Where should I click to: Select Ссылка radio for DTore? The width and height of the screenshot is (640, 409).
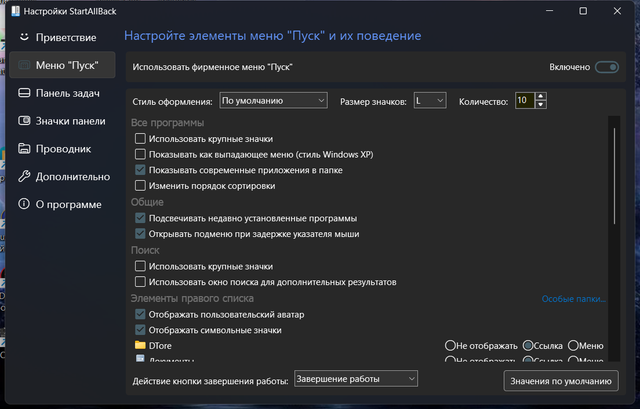pos(528,345)
